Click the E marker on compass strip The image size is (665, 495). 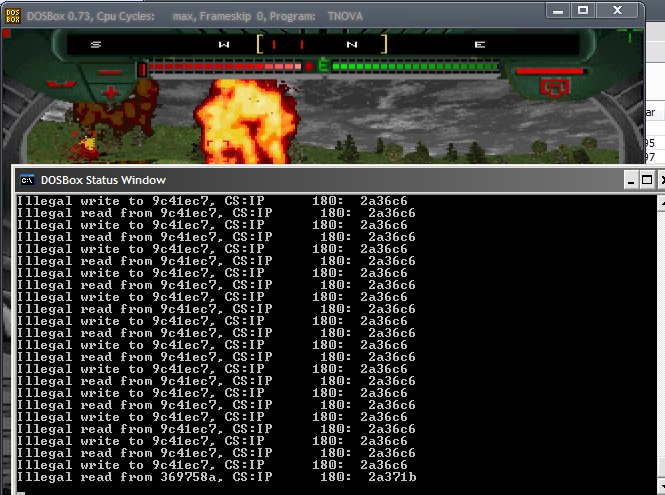[x=480, y=44]
